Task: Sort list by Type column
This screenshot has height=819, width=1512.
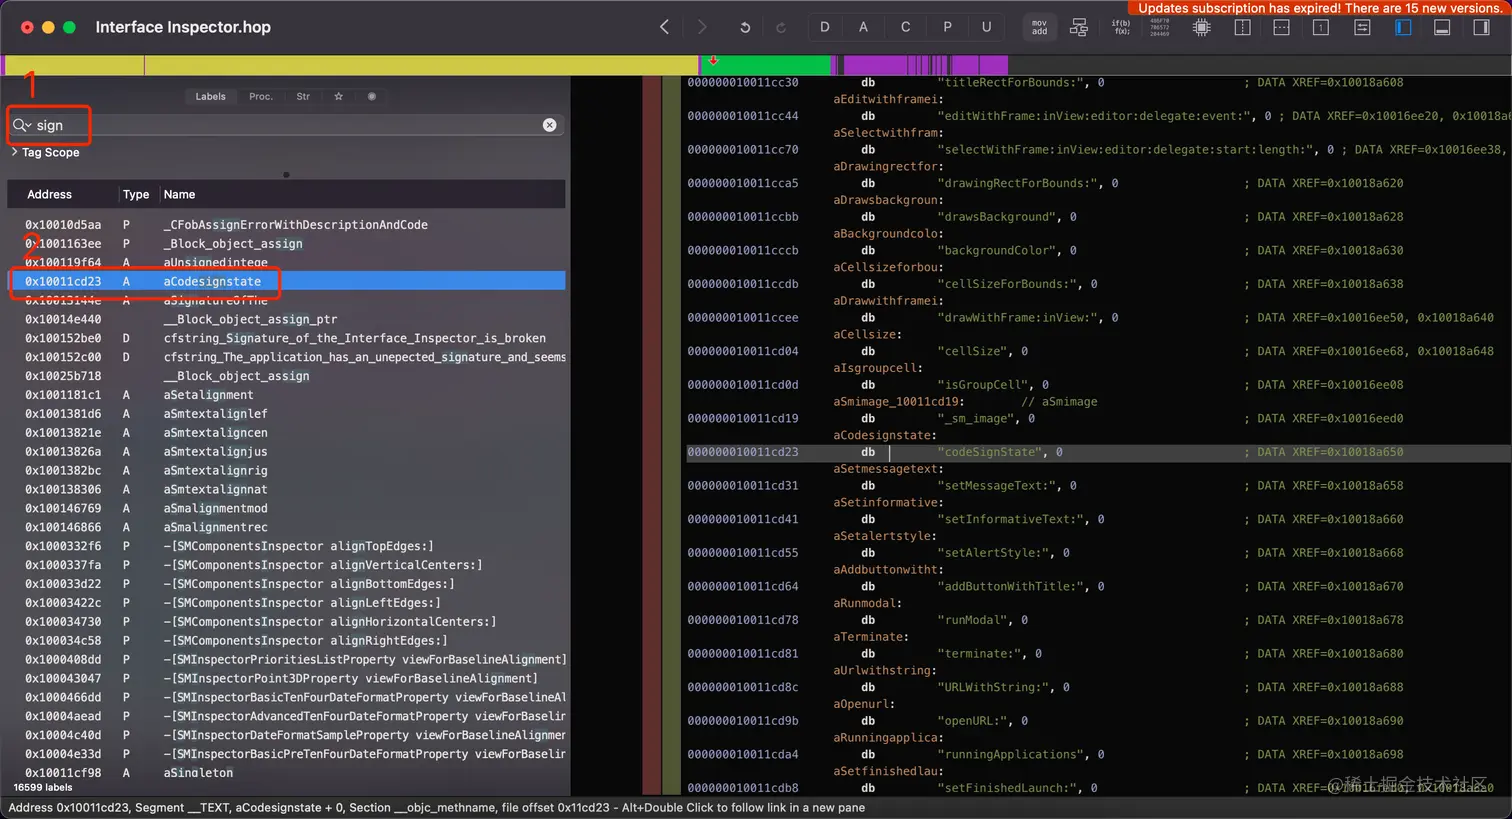Action: pos(136,194)
